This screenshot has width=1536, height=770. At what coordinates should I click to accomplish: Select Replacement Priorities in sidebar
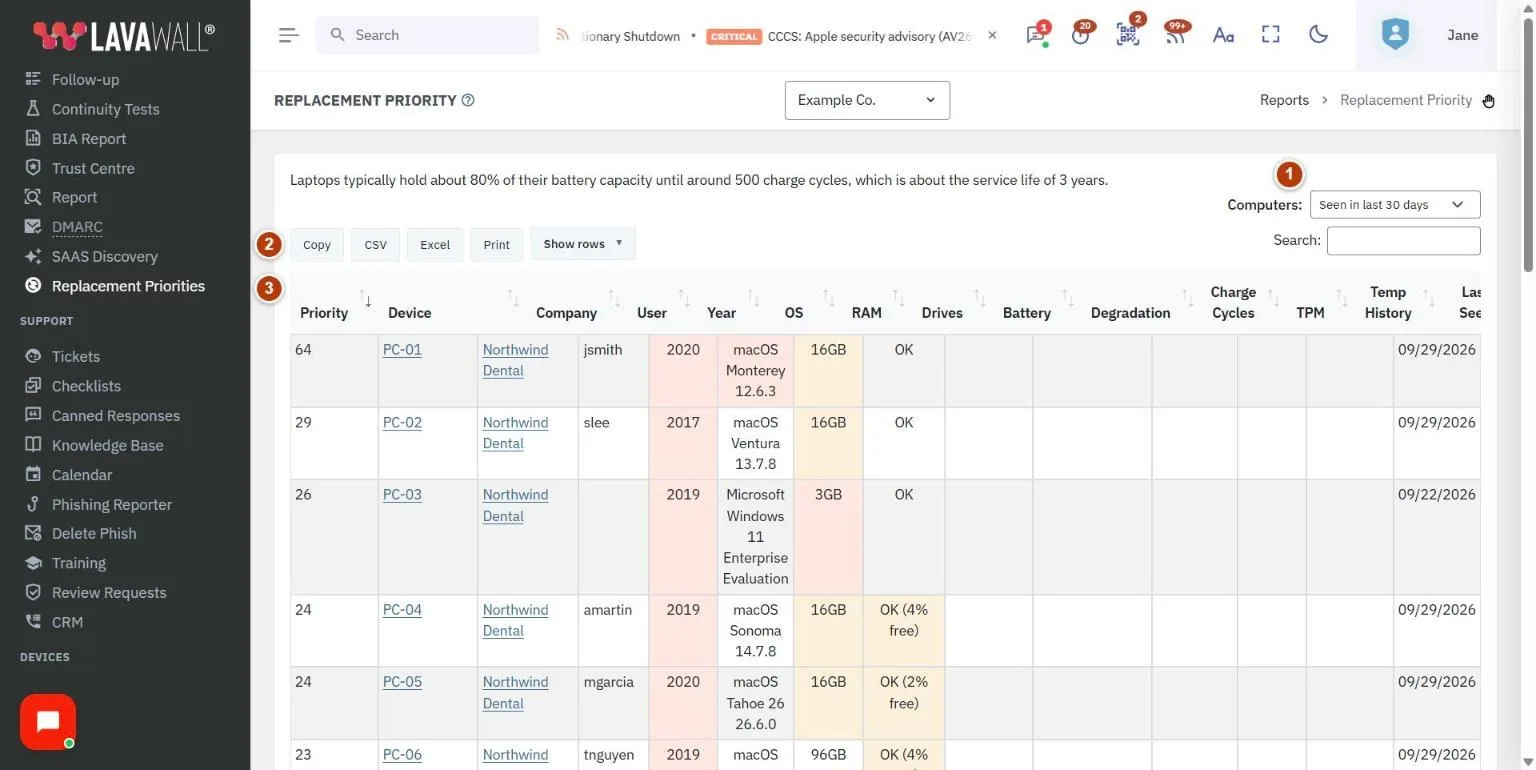tap(128, 286)
